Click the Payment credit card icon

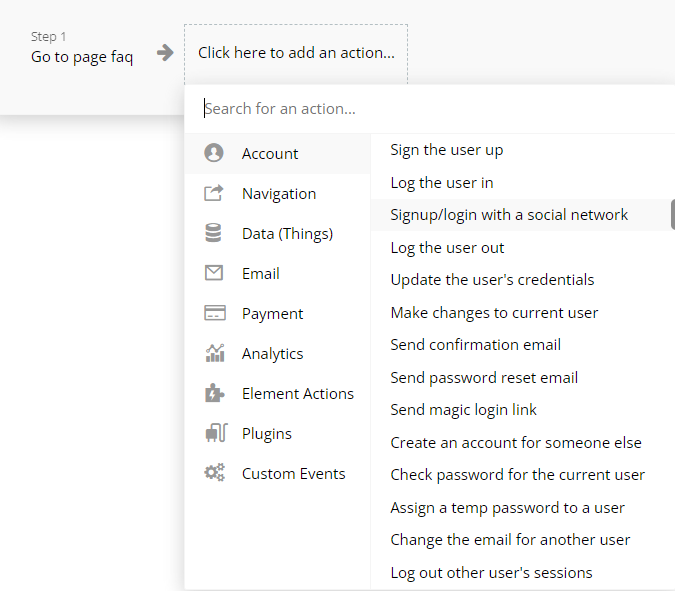(214, 313)
